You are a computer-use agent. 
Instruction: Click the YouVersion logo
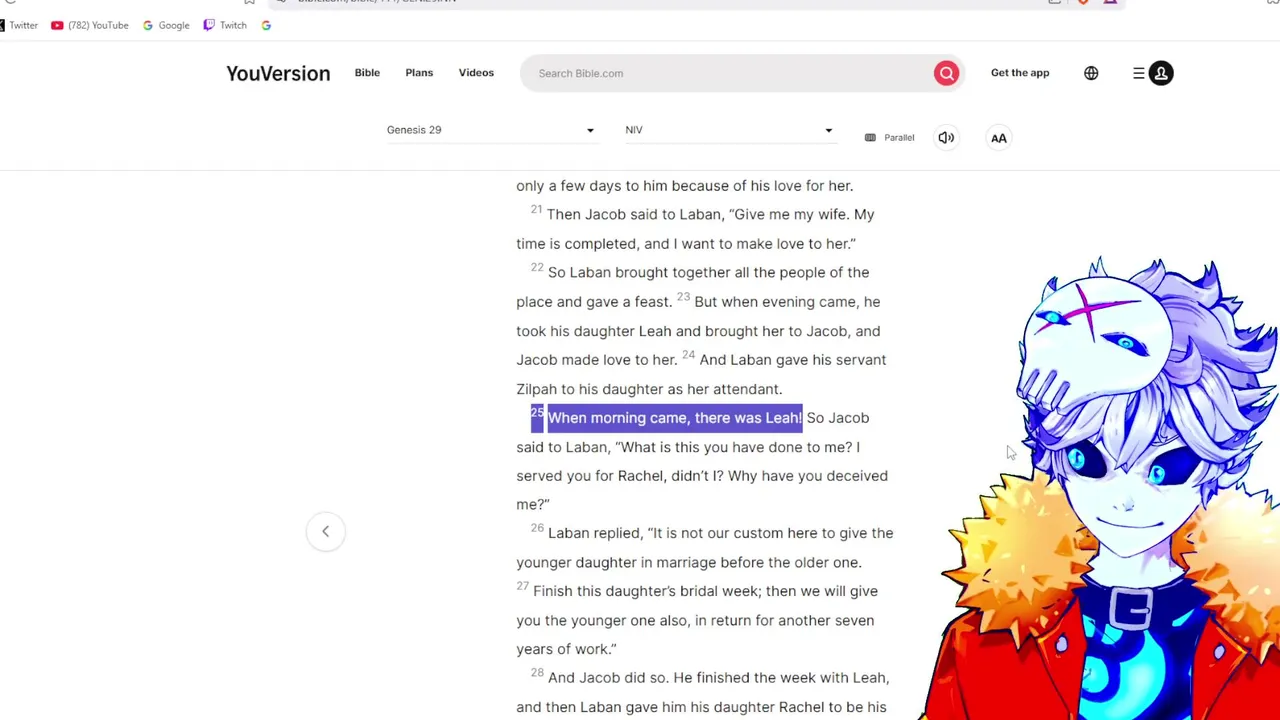click(x=278, y=73)
